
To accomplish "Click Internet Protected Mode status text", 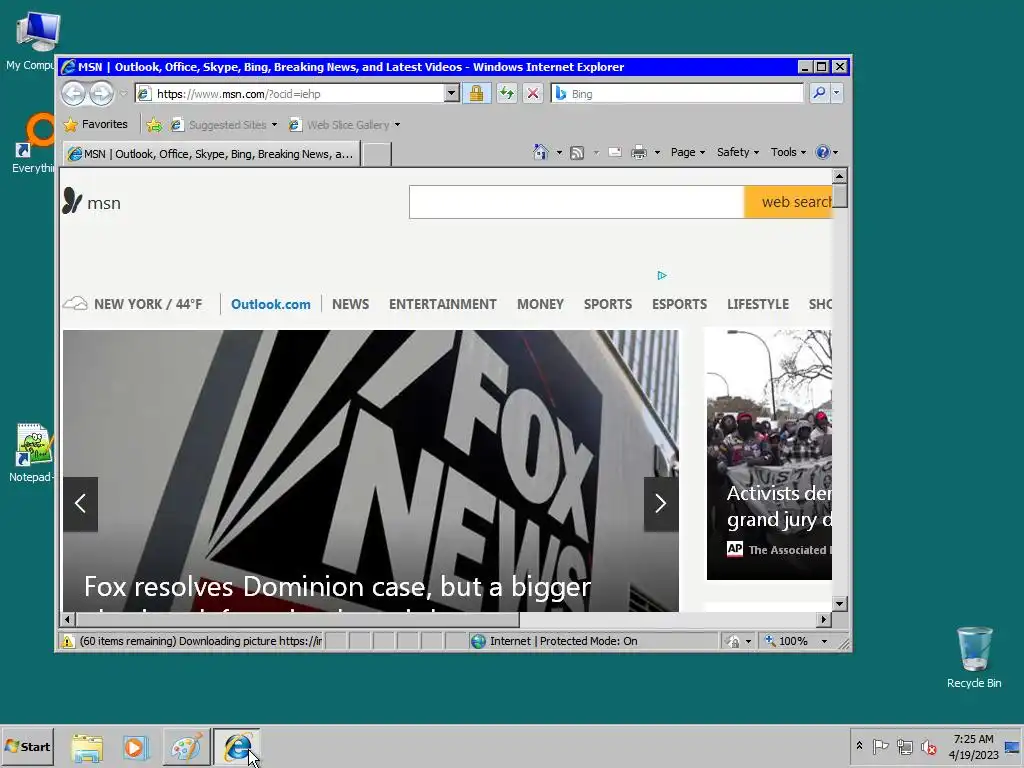I will (x=563, y=641).
